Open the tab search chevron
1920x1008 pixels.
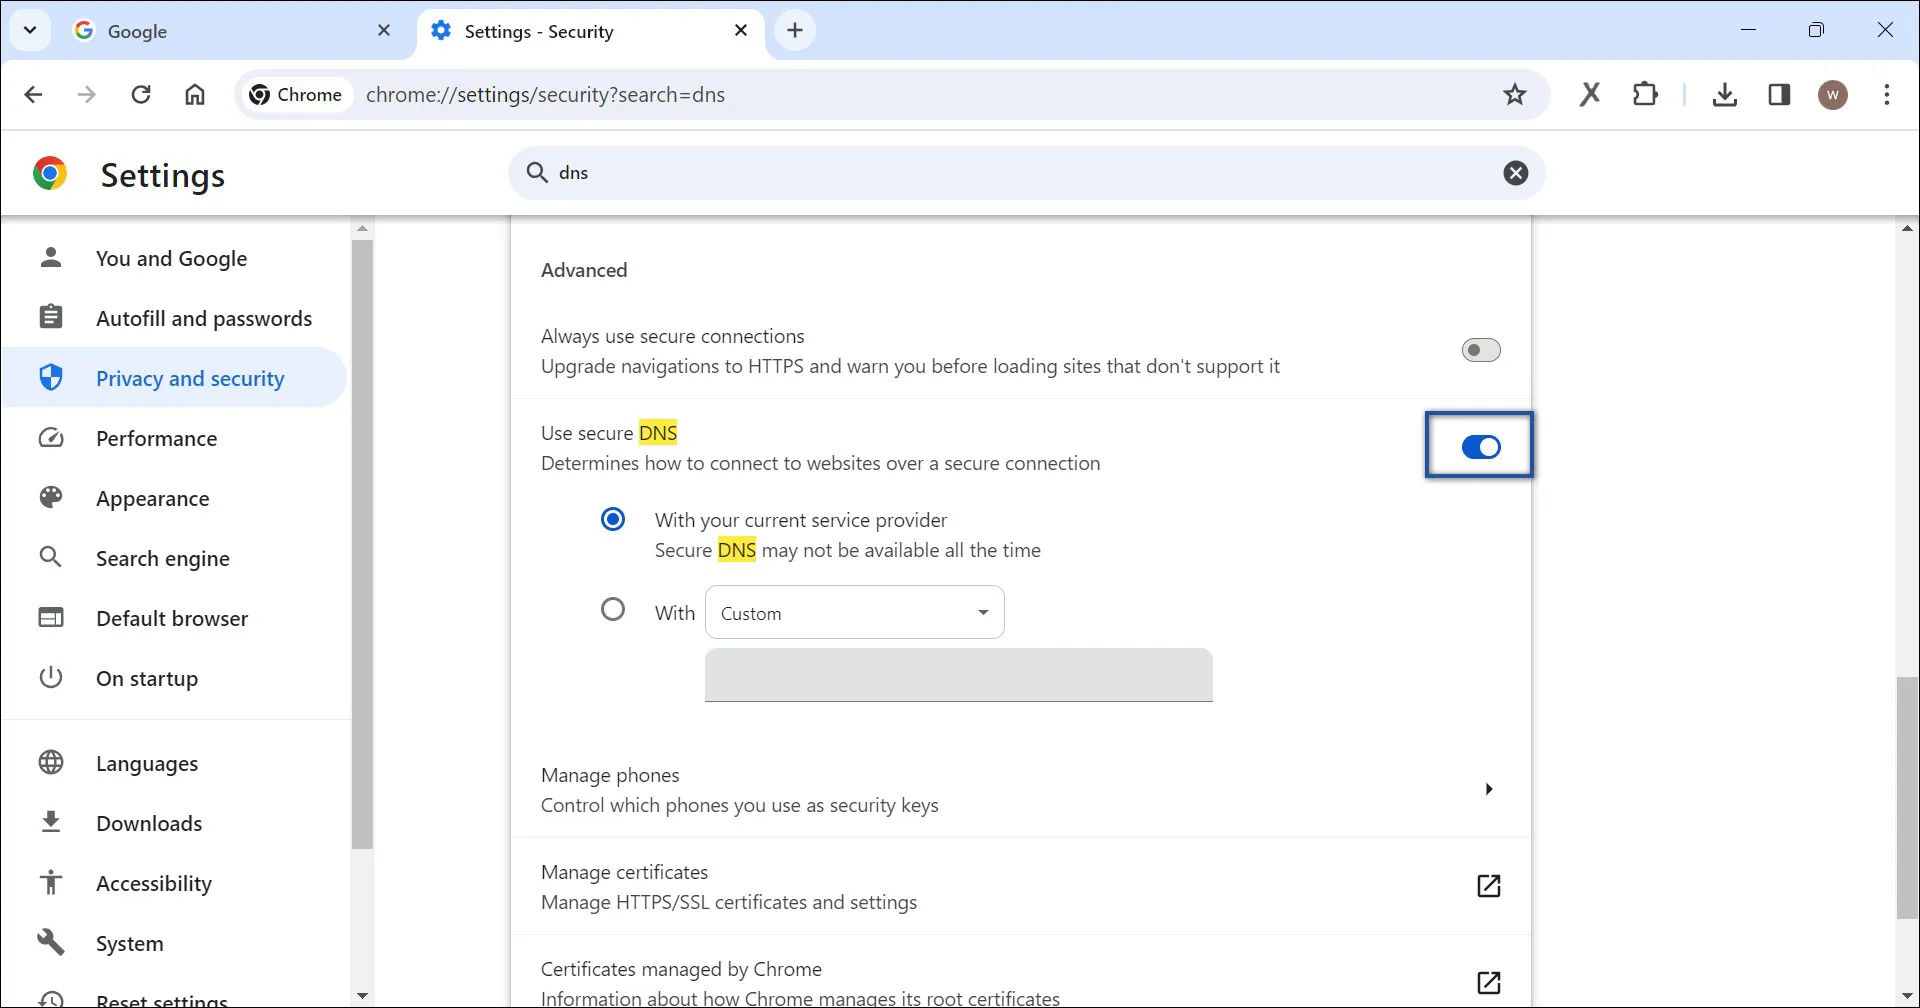[x=30, y=30]
